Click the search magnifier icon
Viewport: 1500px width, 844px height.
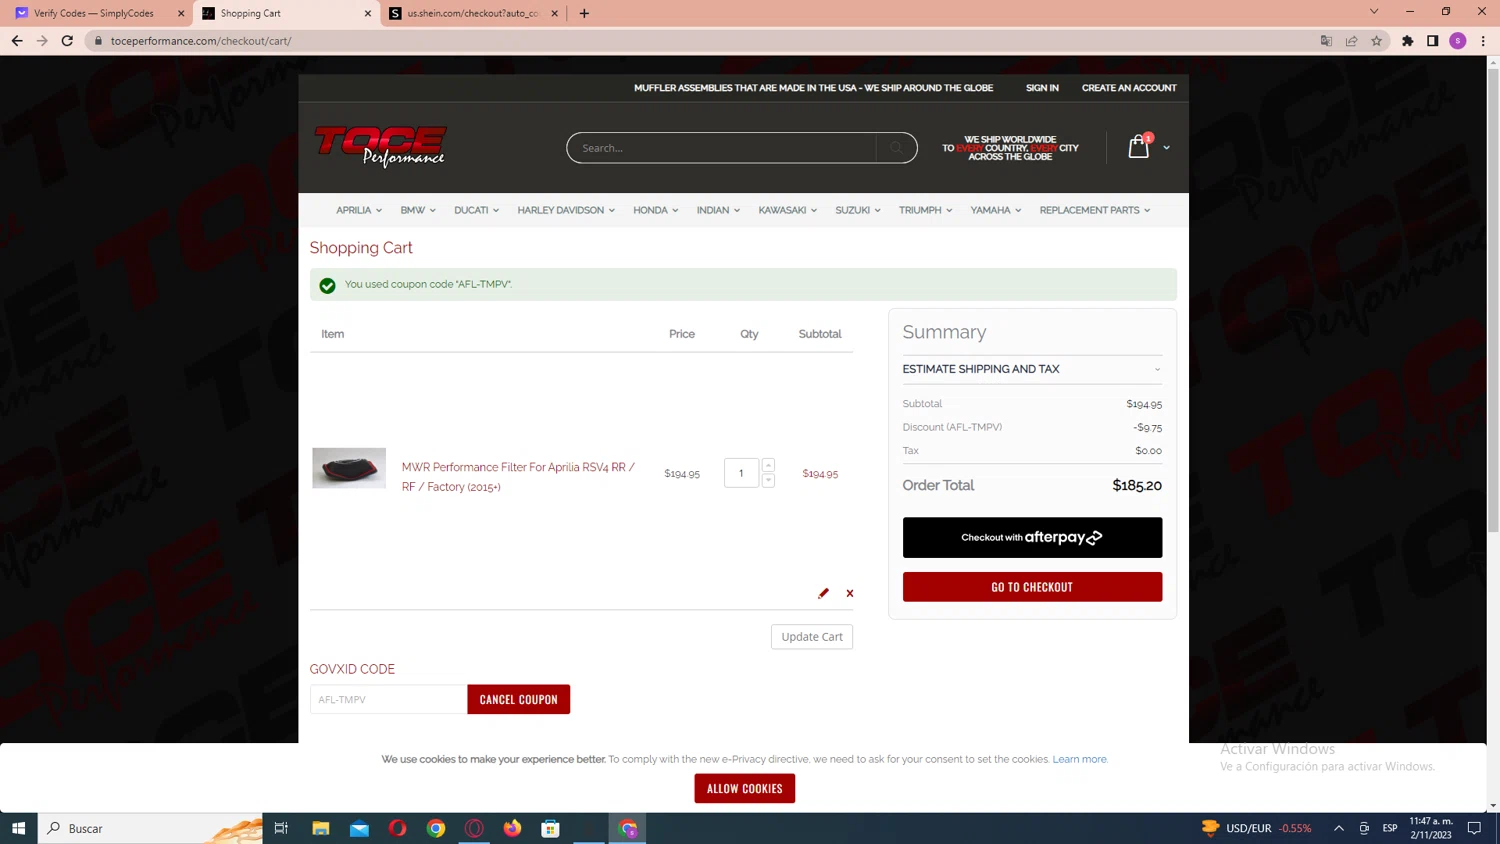click(896, 148)
